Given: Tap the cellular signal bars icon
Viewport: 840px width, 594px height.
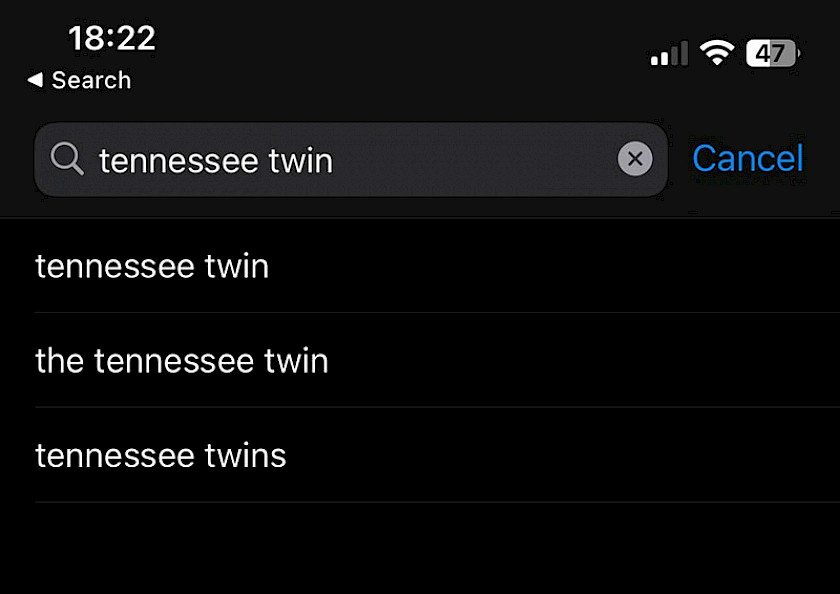Looking at the screenshot, I should [x=669, y=53].
